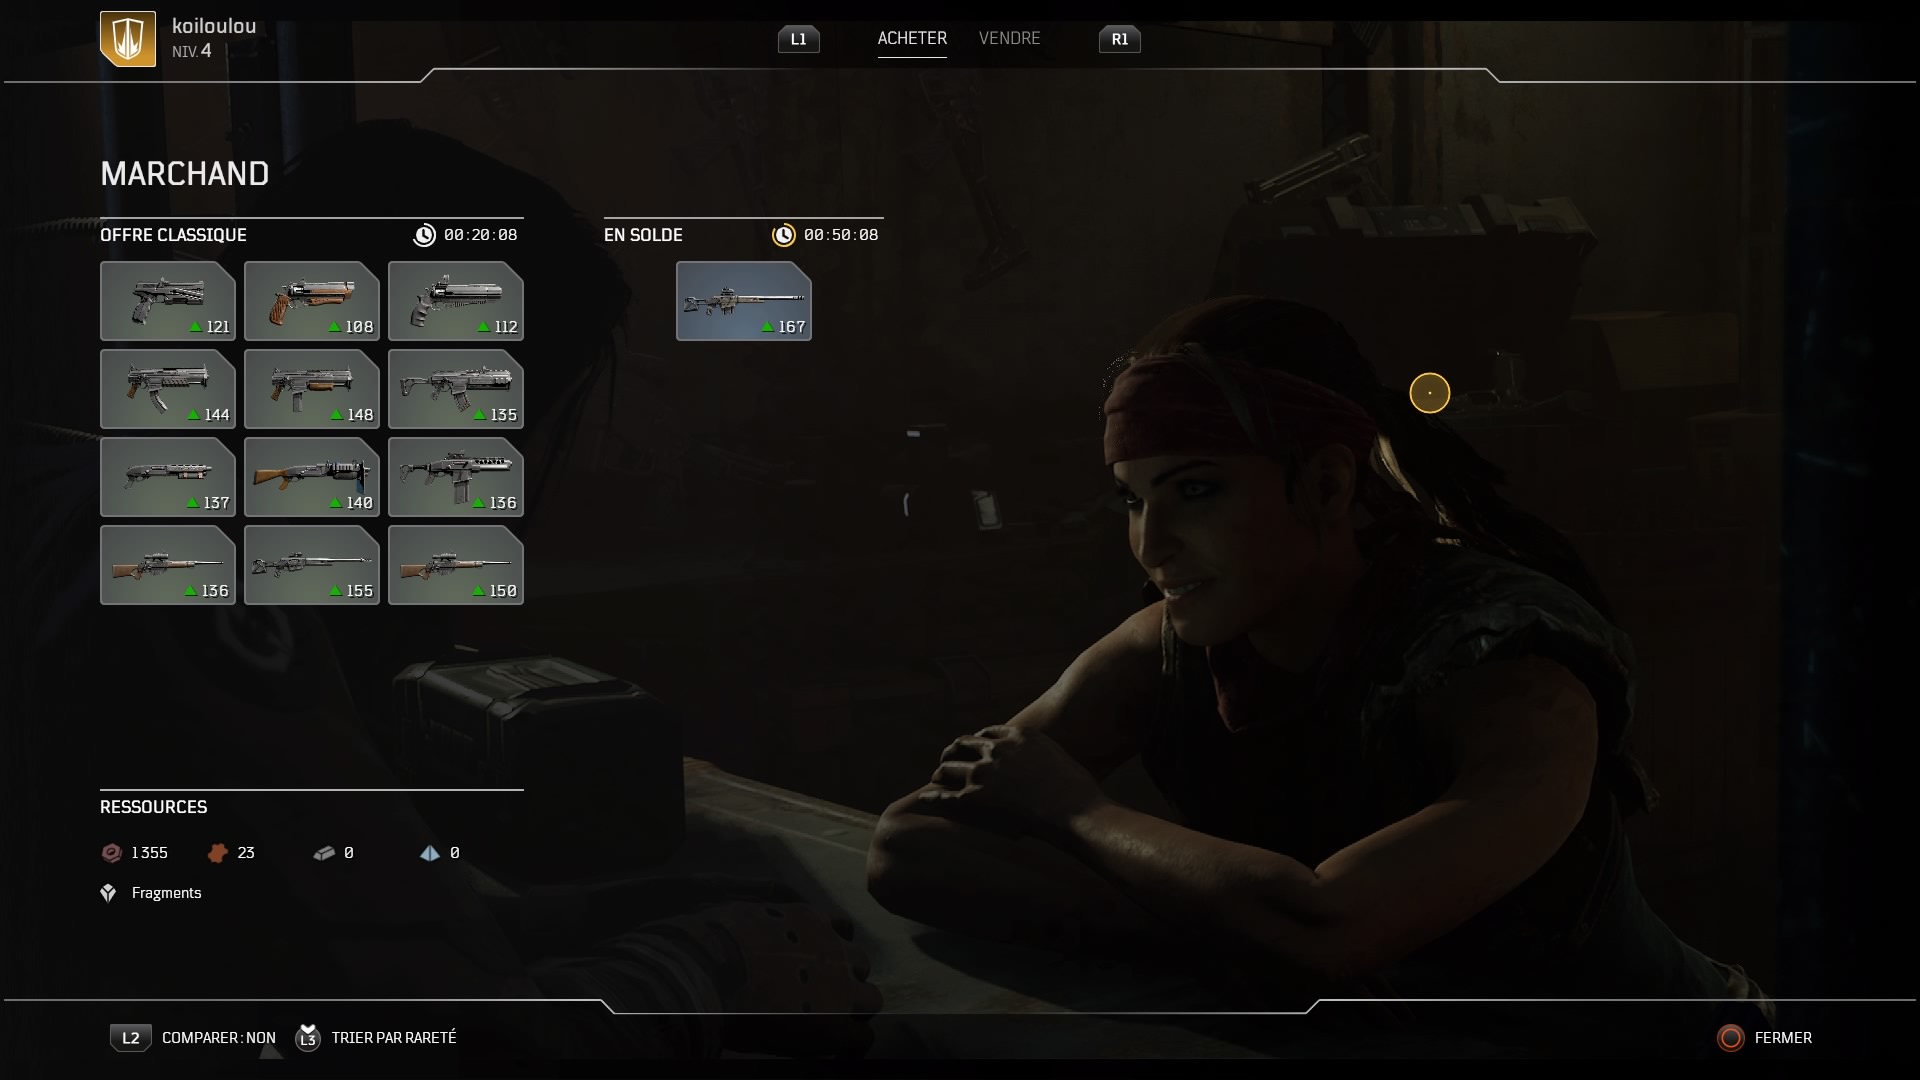Image resolution: width=1920 pixels, height=1080 pixels.
Task: Click the green arrow on weapon 150
Action: click(480, 591)
